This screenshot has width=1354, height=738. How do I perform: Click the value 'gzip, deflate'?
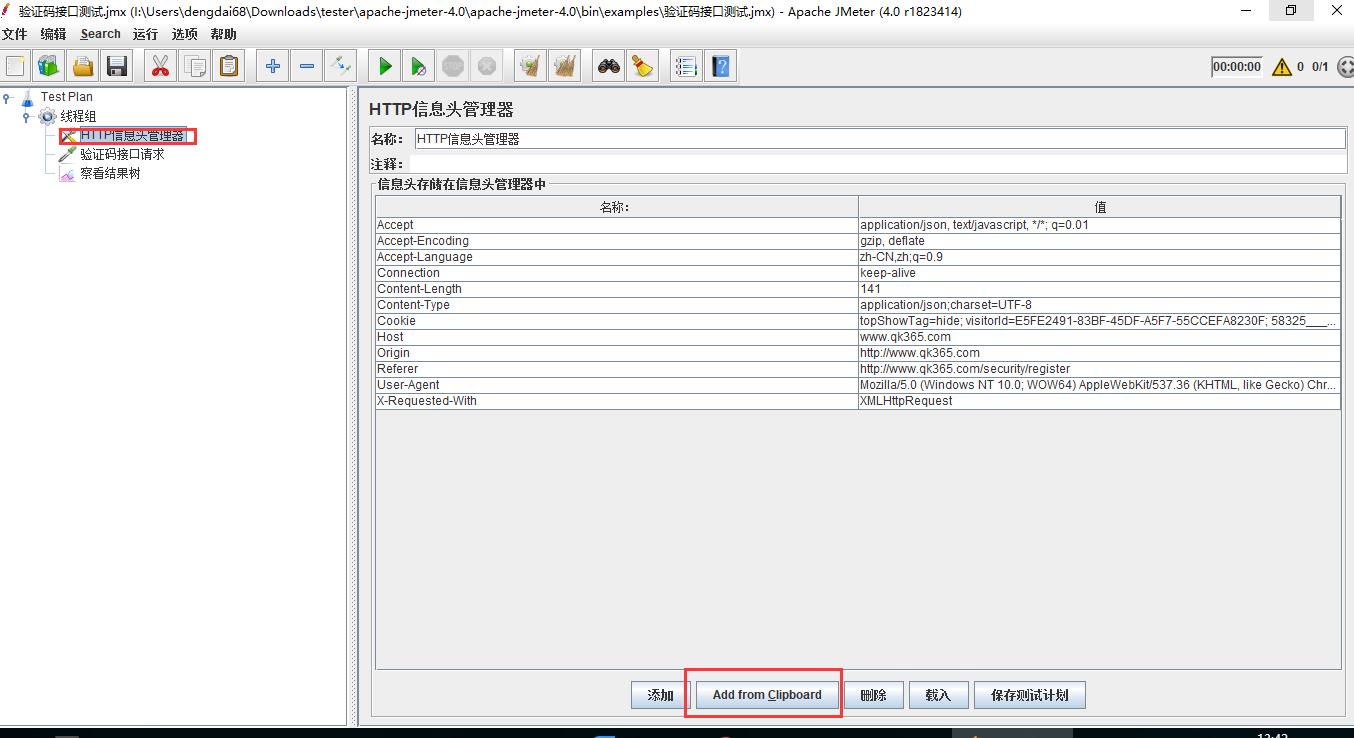click(x=1100, y=241)
